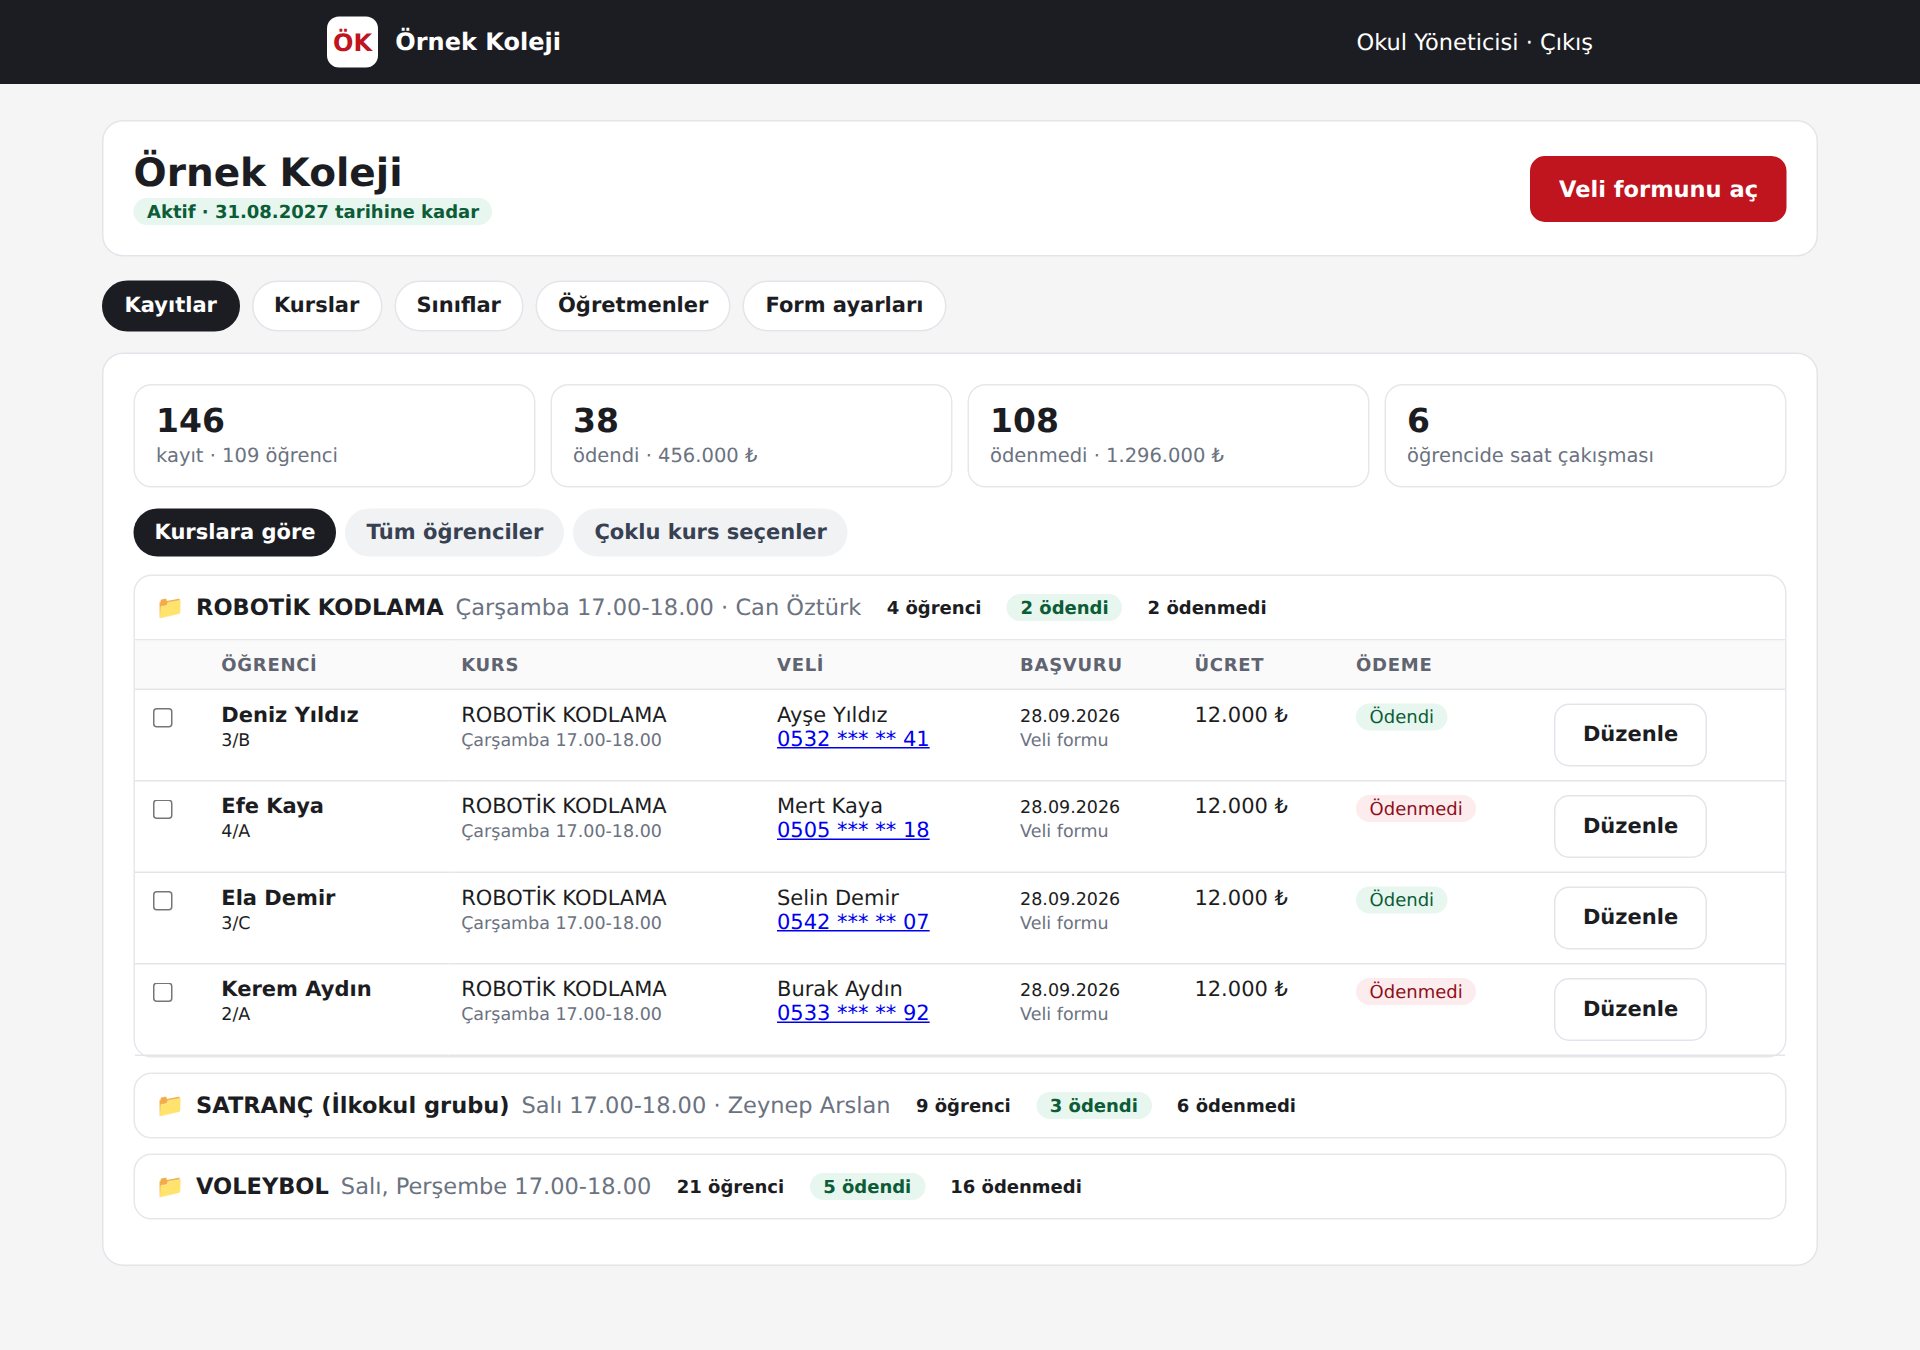
Task: Click Düzenle for Efe Kaya
Action: tap(1630, 826)
